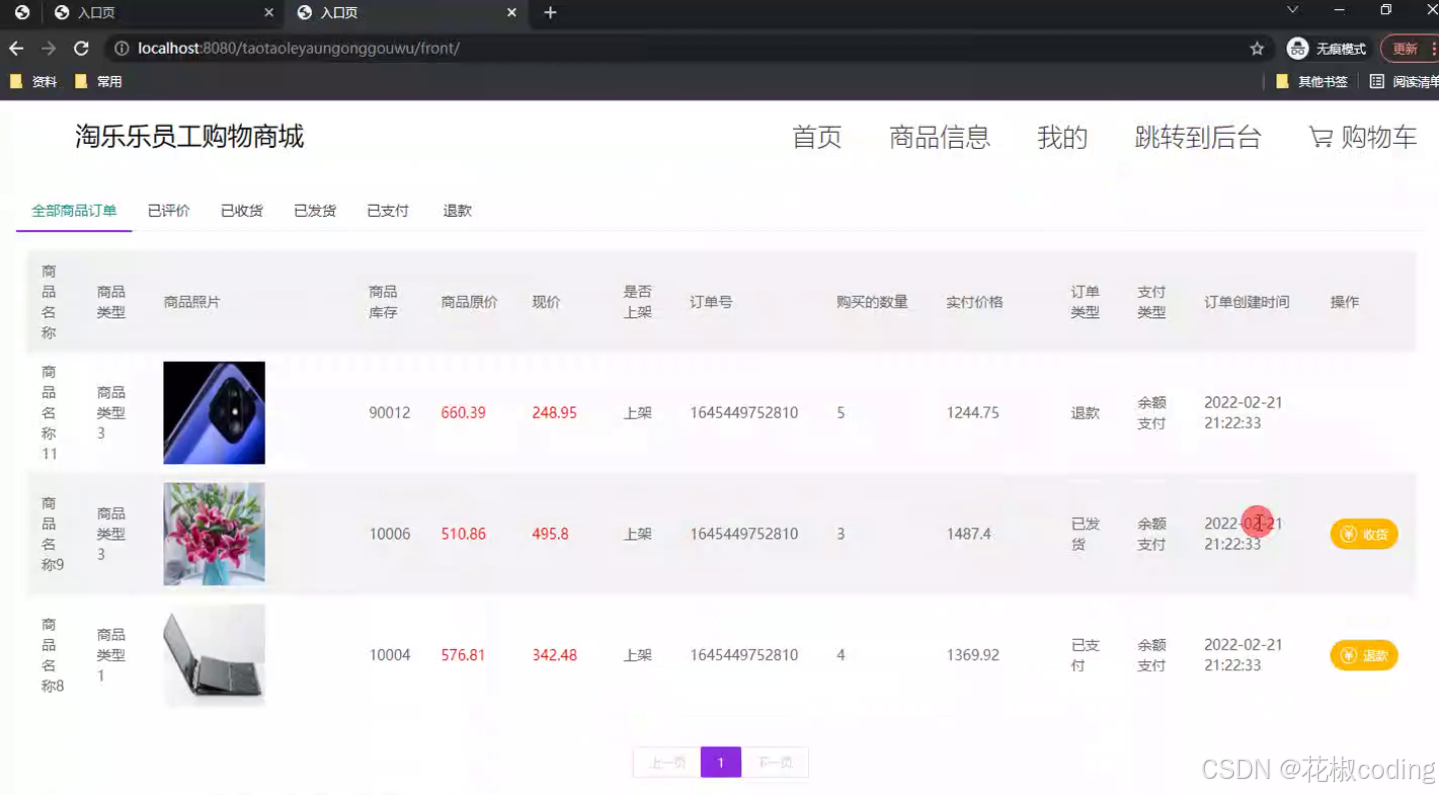Bookmark this page with the star icon
This screenshot has width=1439, height=795.
(1257, 48)
